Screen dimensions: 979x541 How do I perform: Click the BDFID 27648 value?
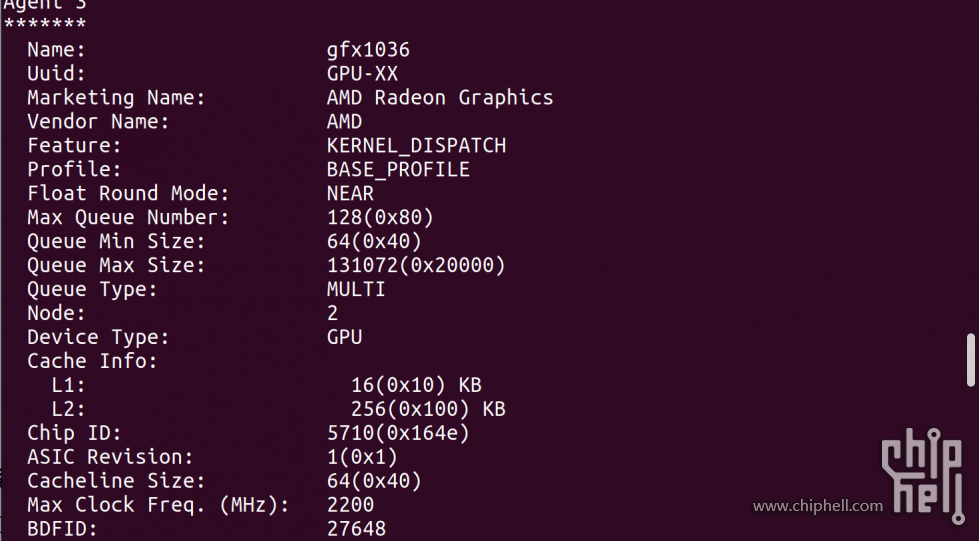click(x=357, y=529)
